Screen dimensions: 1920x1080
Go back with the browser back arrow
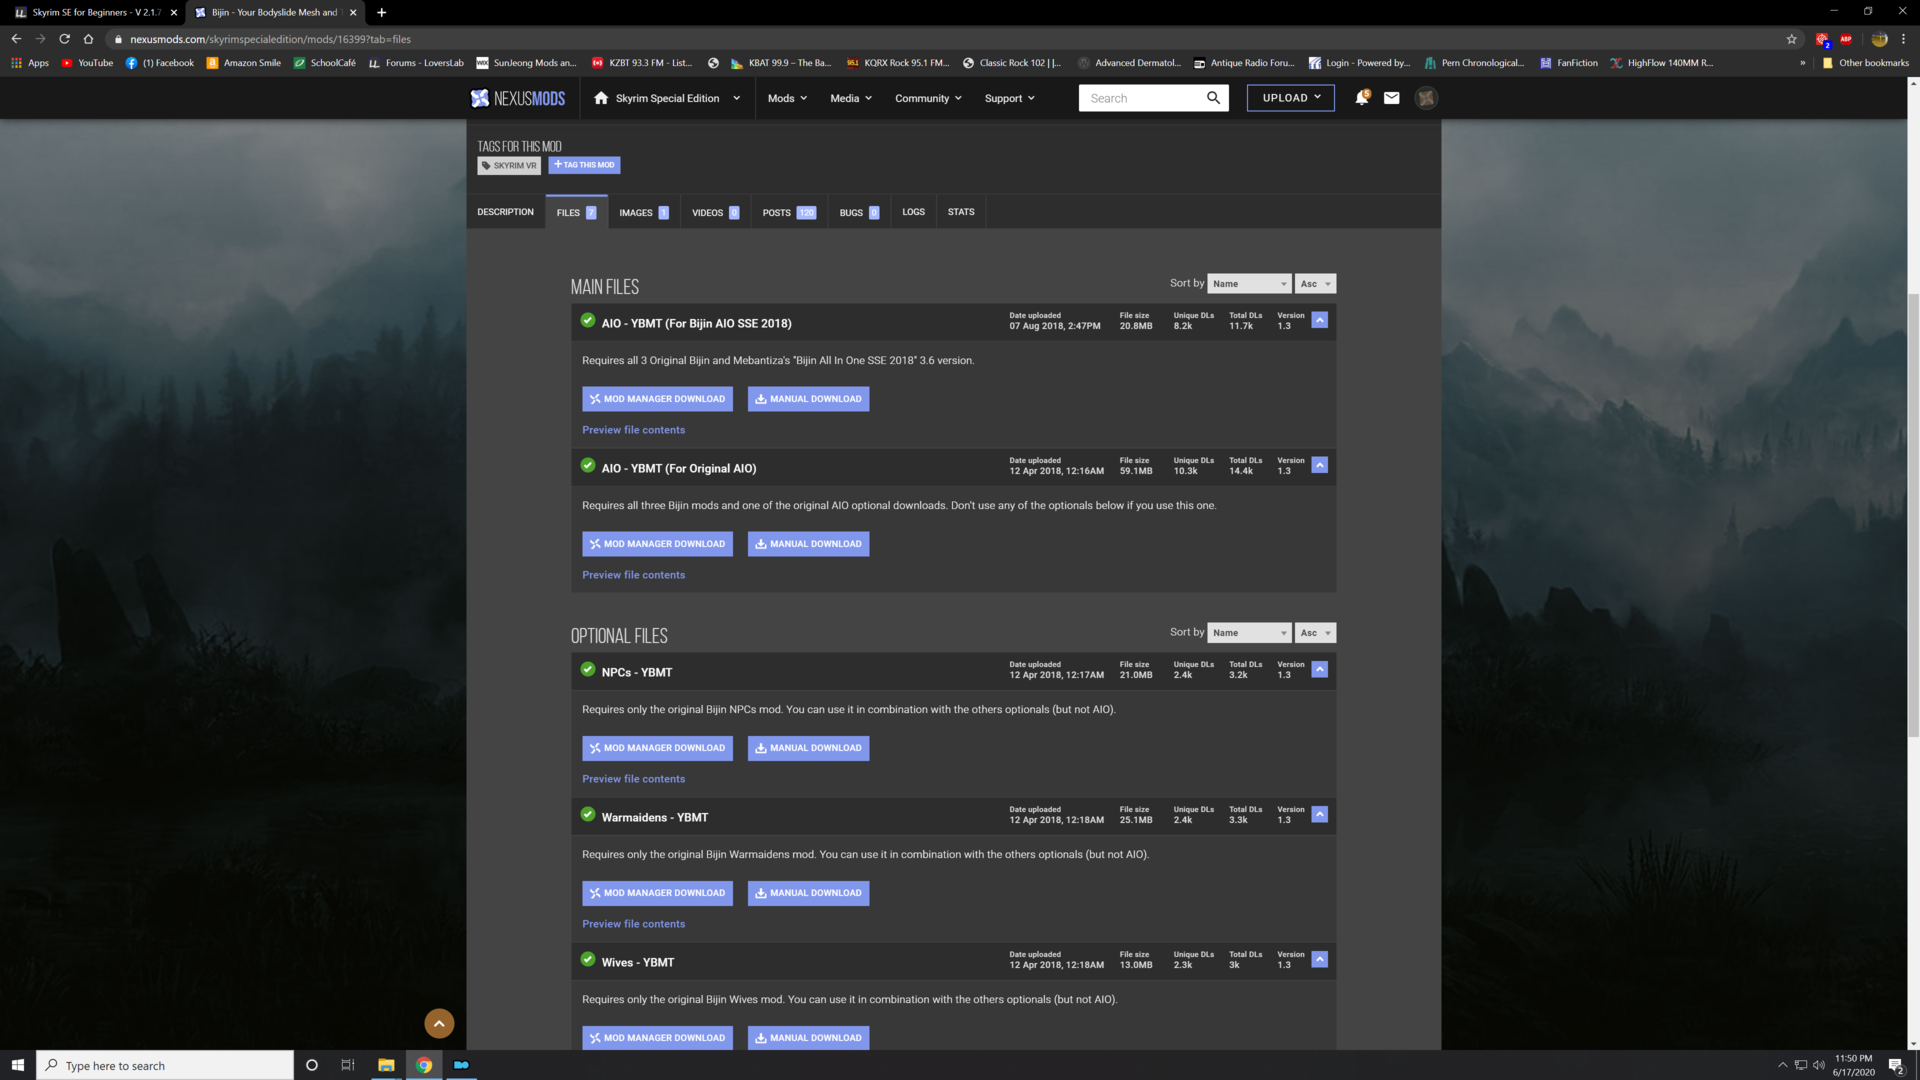(16, 39)
